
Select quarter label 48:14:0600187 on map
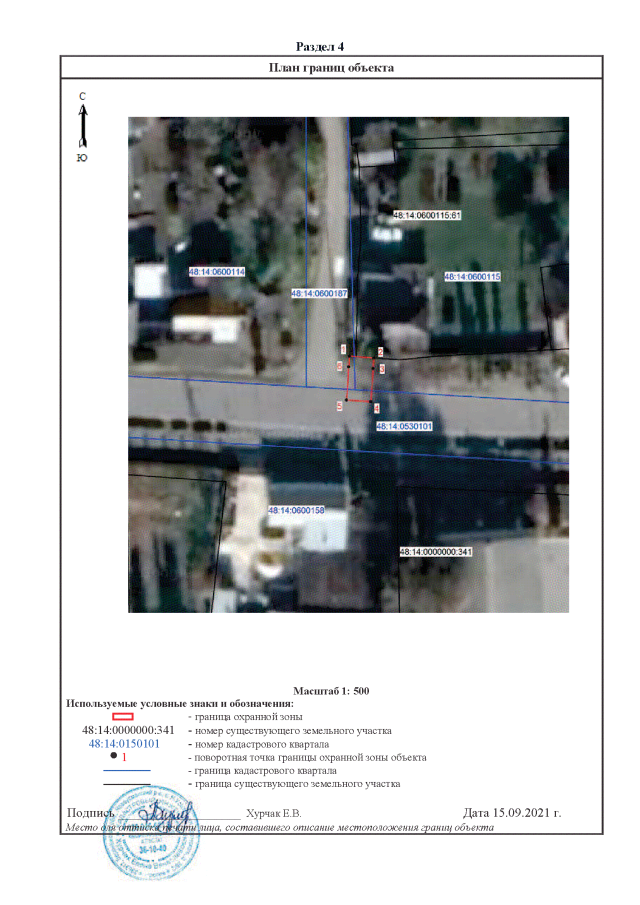coord(319,294)
